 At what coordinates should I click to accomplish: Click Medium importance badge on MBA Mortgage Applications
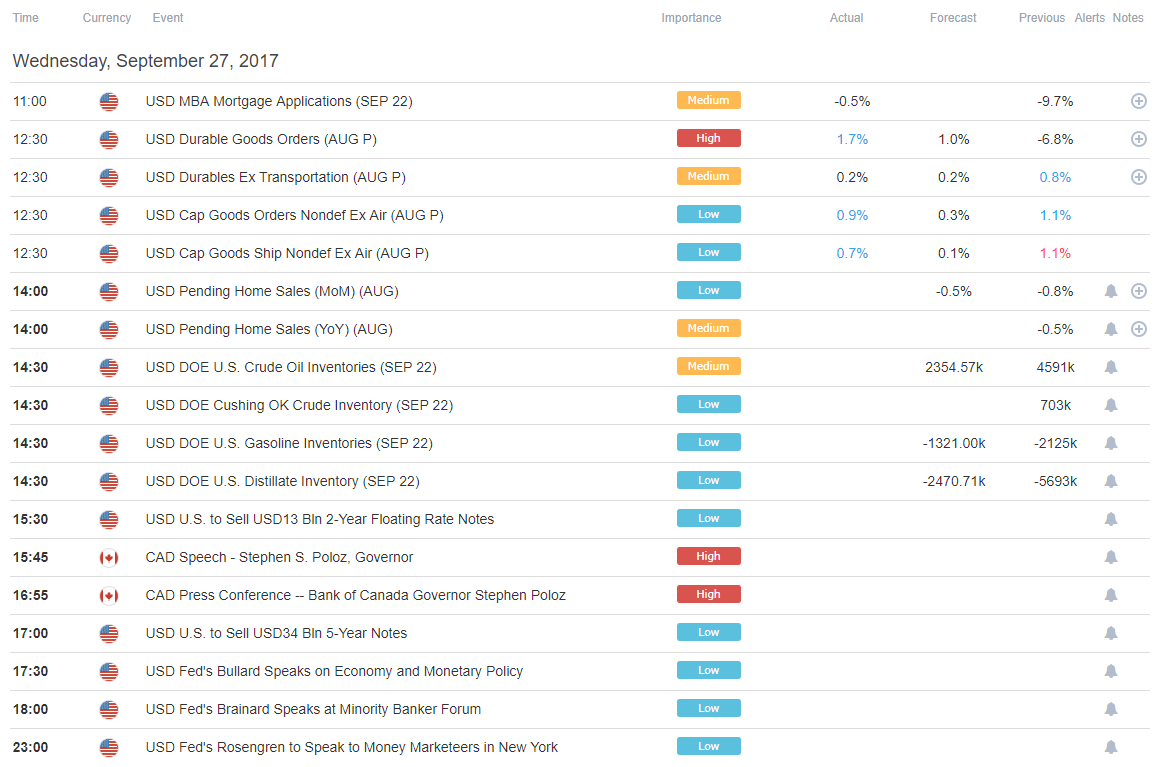point(708,100)
